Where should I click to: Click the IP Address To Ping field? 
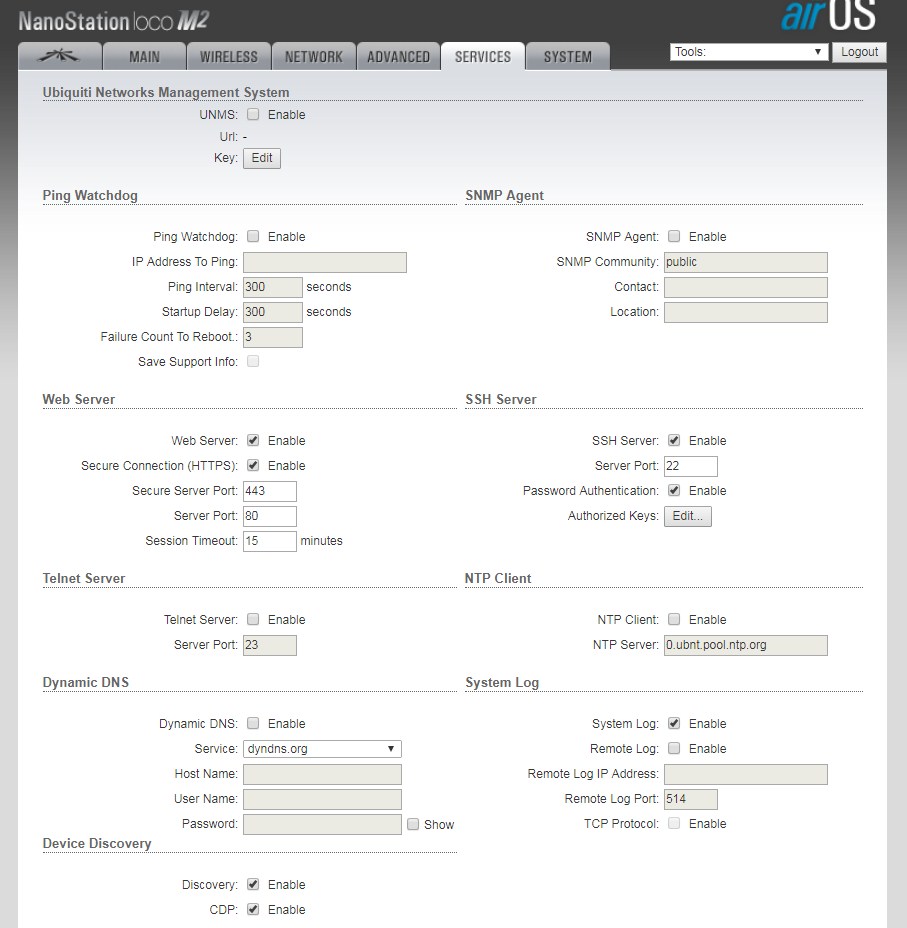coord(325,262)
